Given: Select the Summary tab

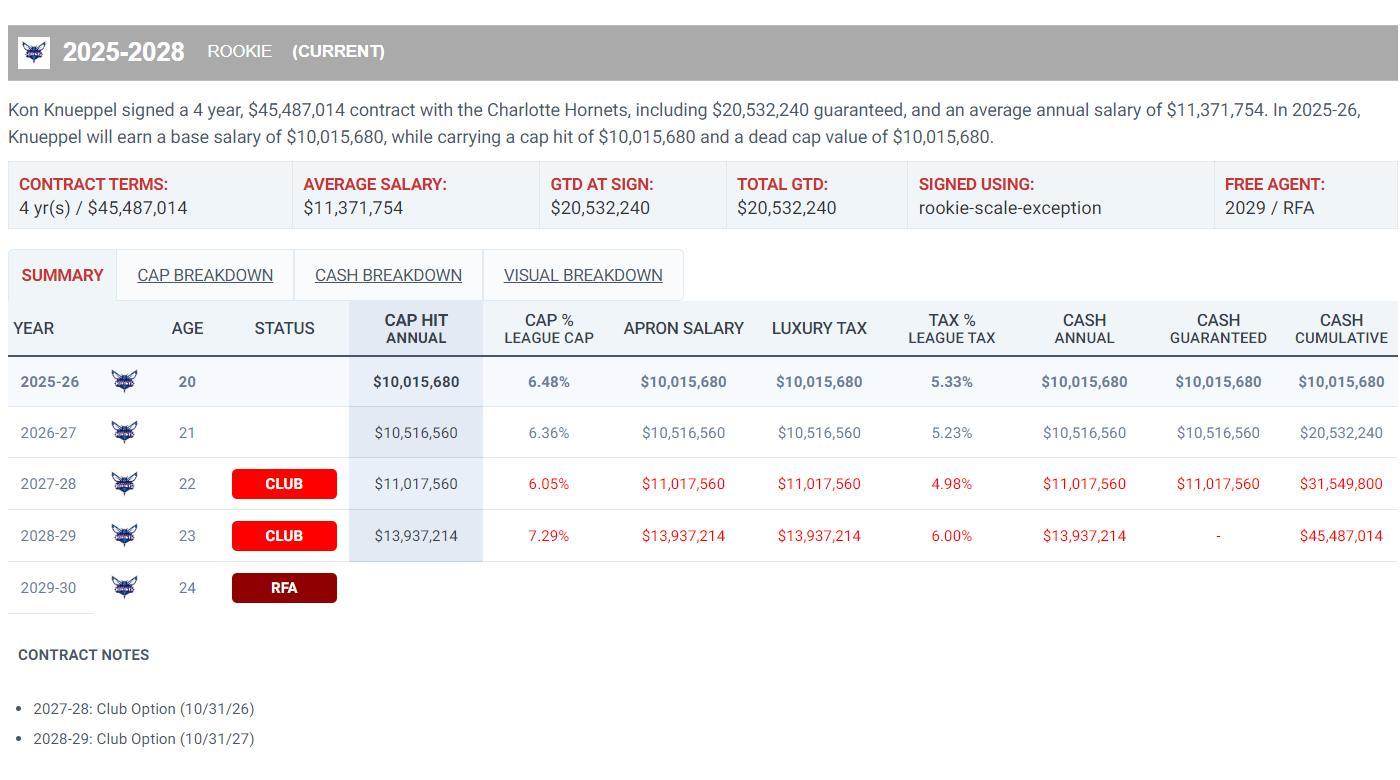Looking at the screenshot, I should click(x=62, y=275).
